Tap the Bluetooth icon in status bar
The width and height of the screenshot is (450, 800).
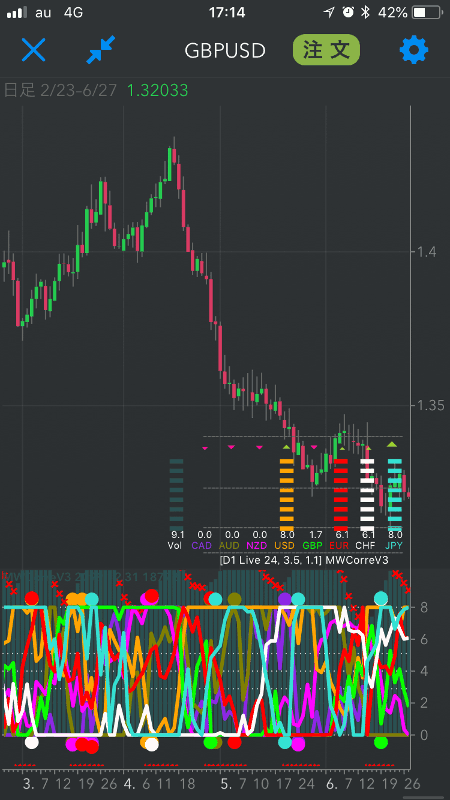[x=365, y=12]
